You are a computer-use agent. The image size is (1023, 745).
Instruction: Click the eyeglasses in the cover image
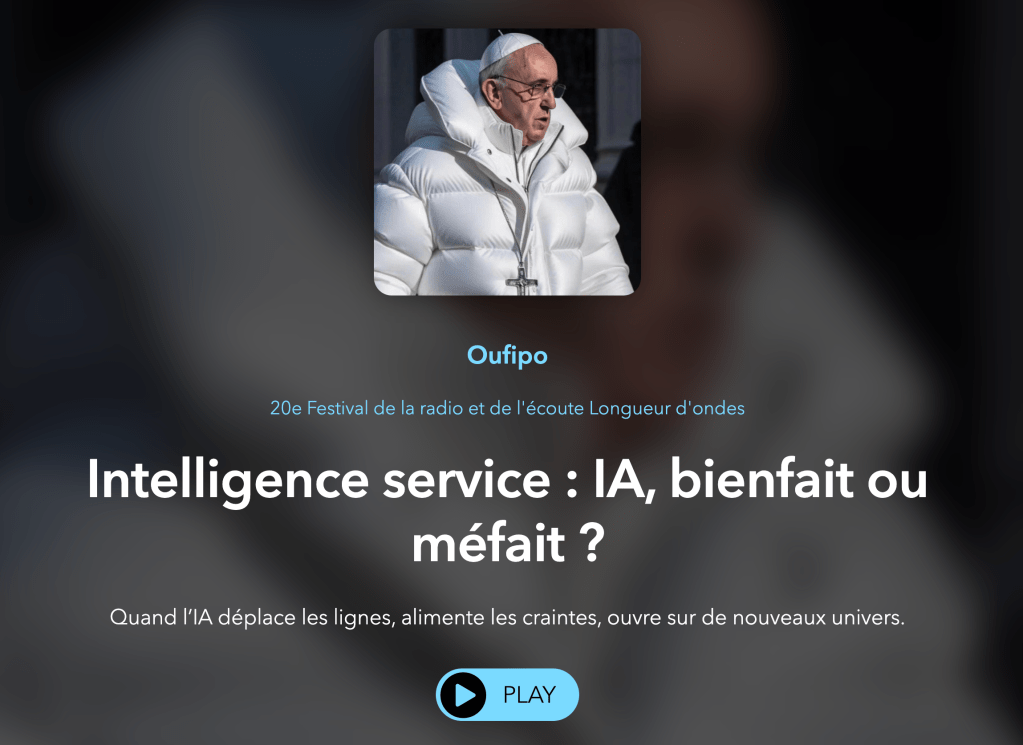pos(532,87)
